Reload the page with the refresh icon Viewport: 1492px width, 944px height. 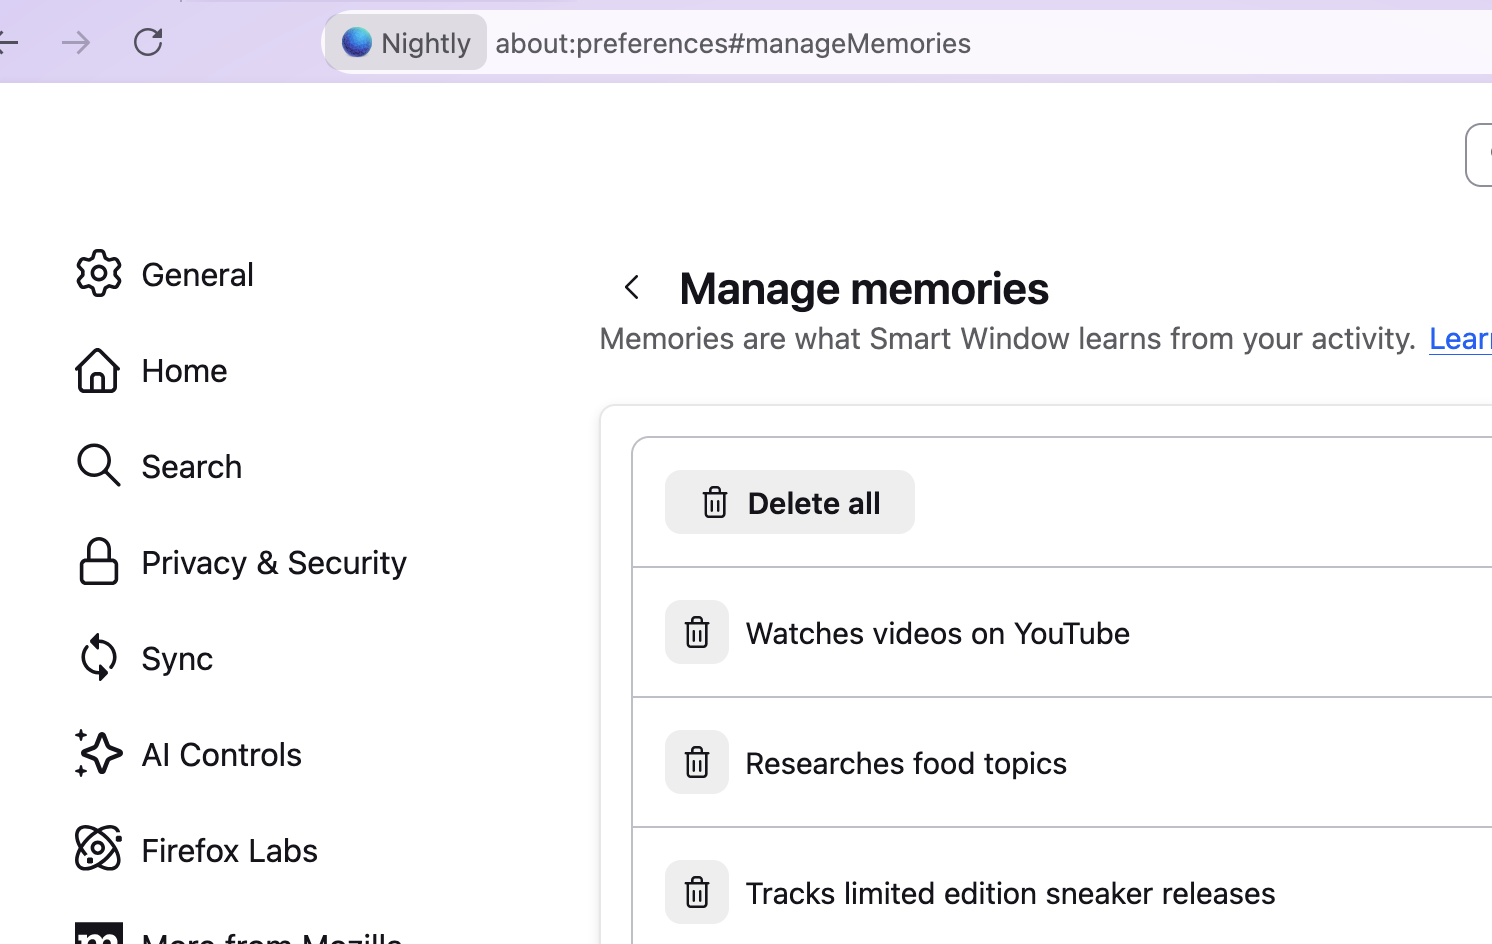coord(148,42)
